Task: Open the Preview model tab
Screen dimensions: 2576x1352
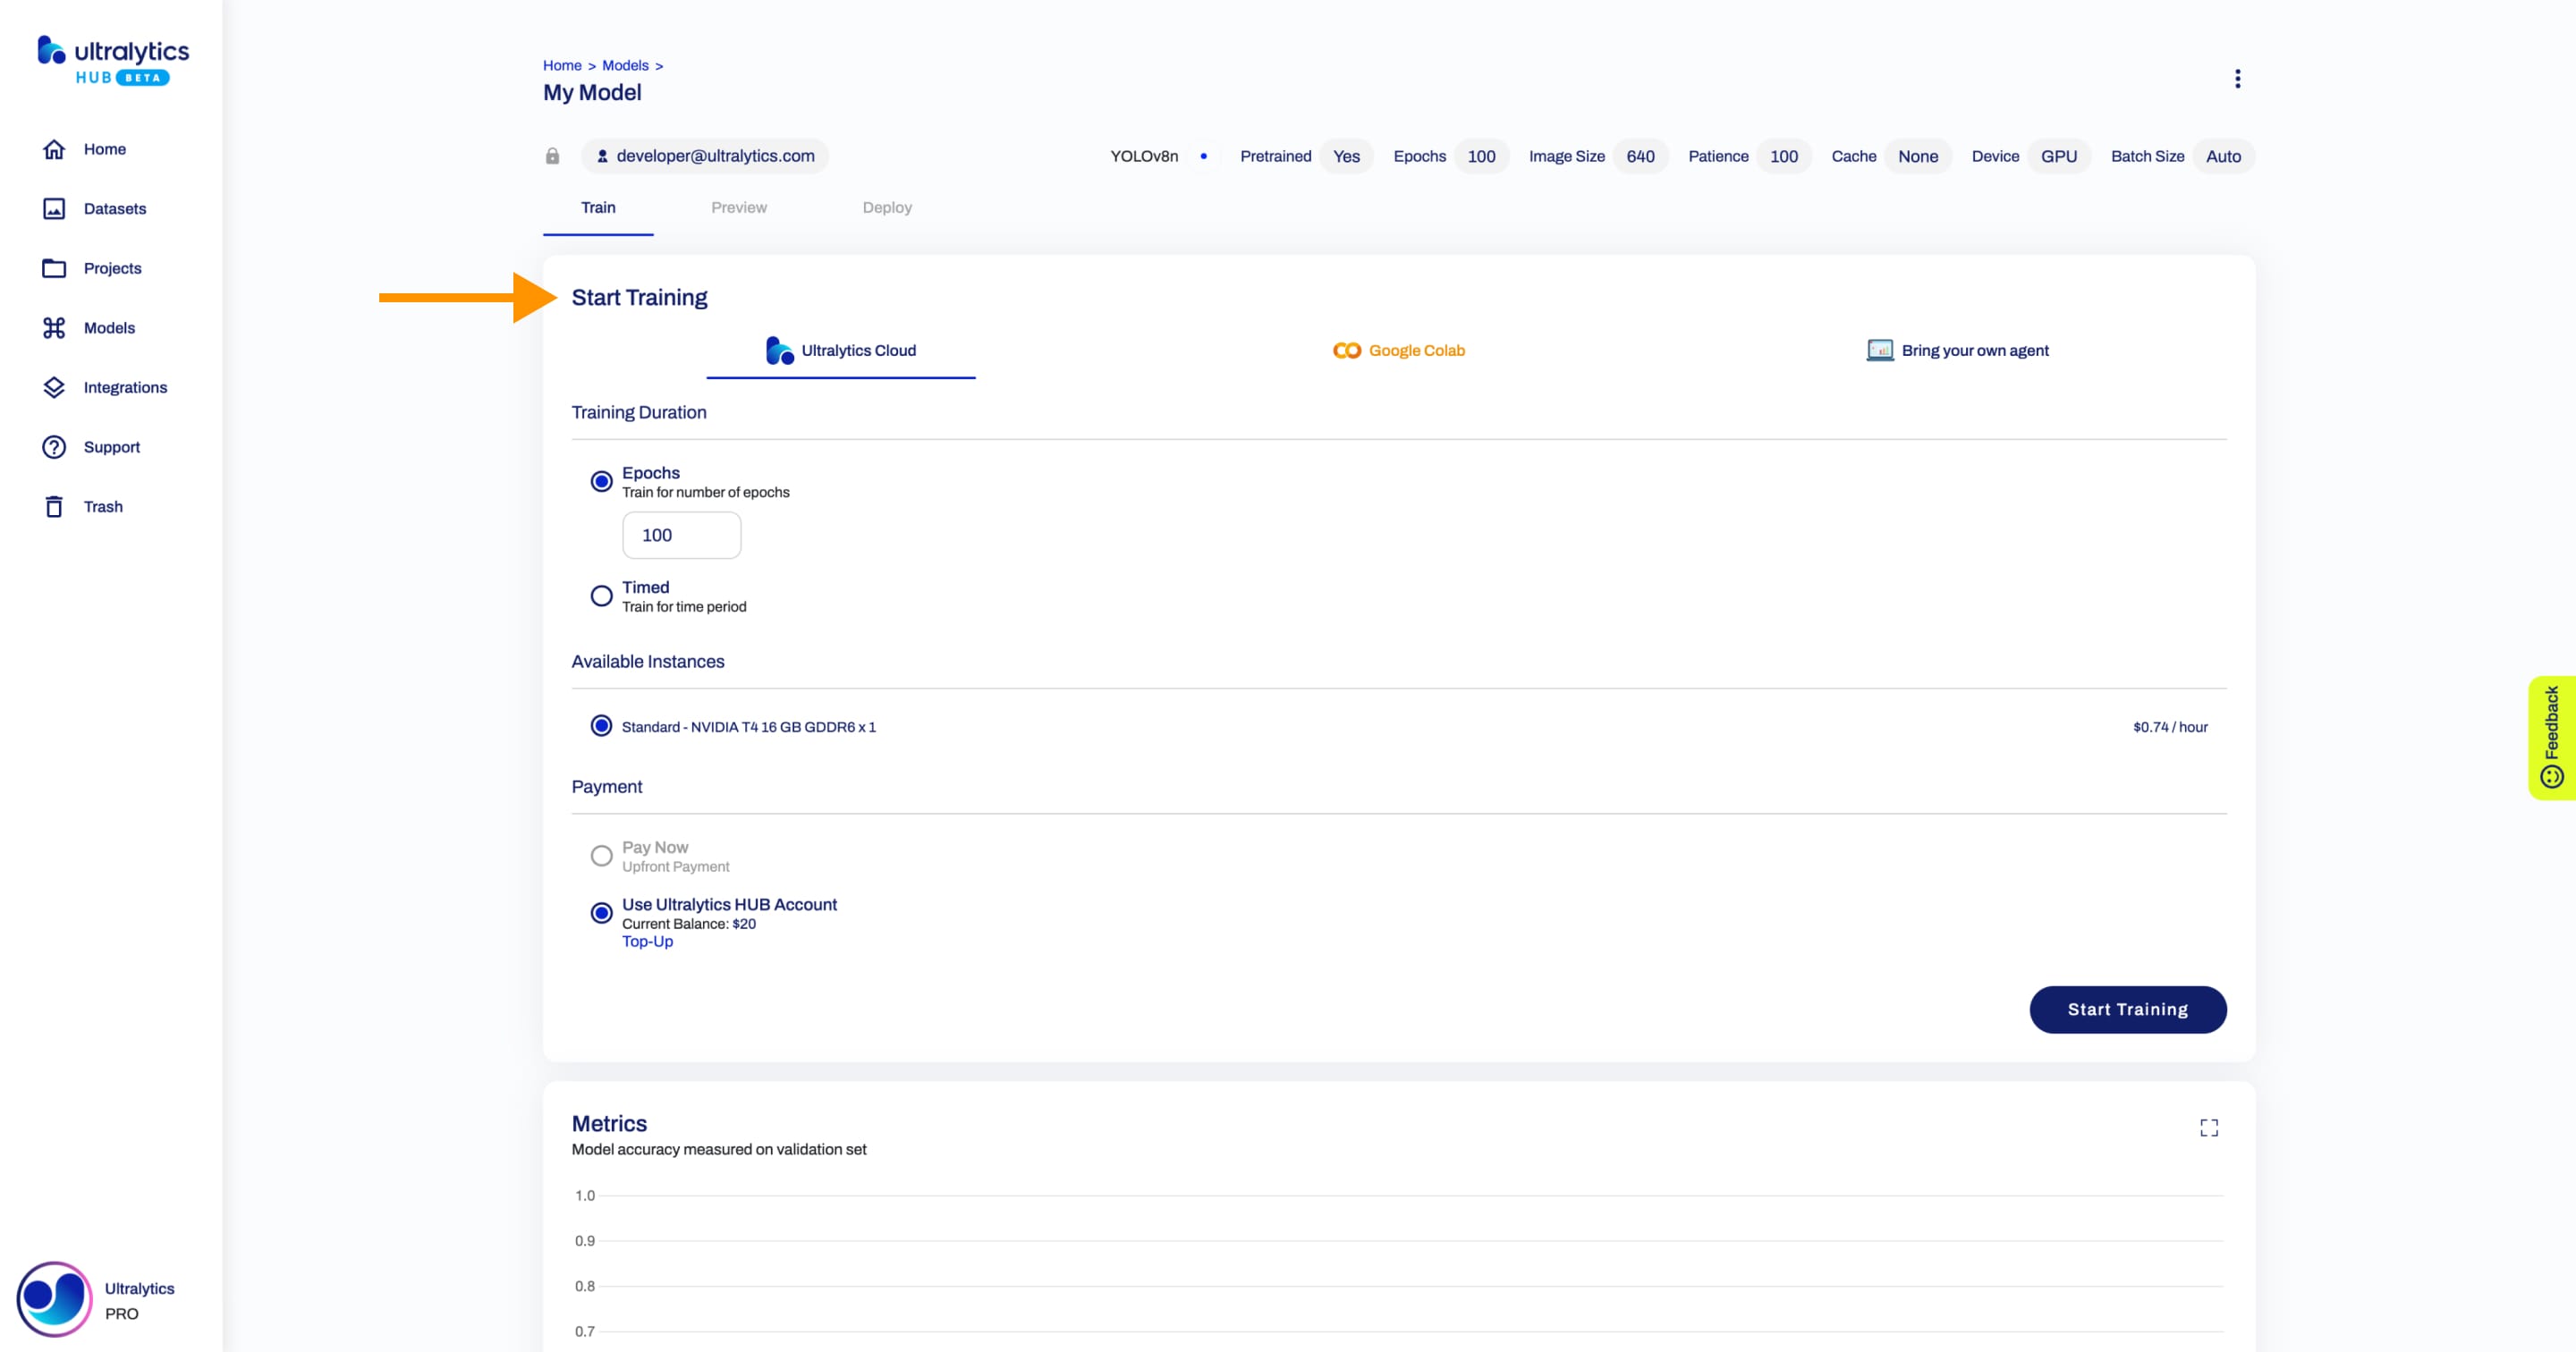Action: [740, 206]
